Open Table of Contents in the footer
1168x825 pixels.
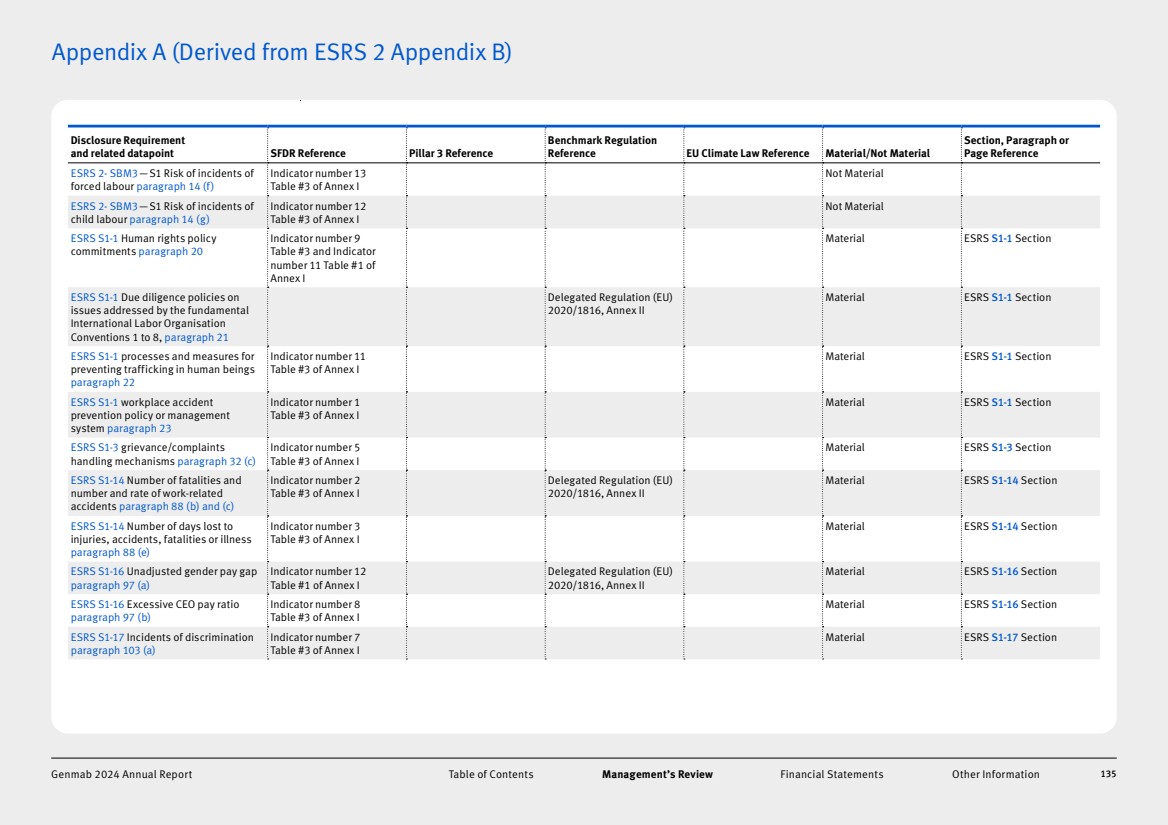tap(490, 774)
